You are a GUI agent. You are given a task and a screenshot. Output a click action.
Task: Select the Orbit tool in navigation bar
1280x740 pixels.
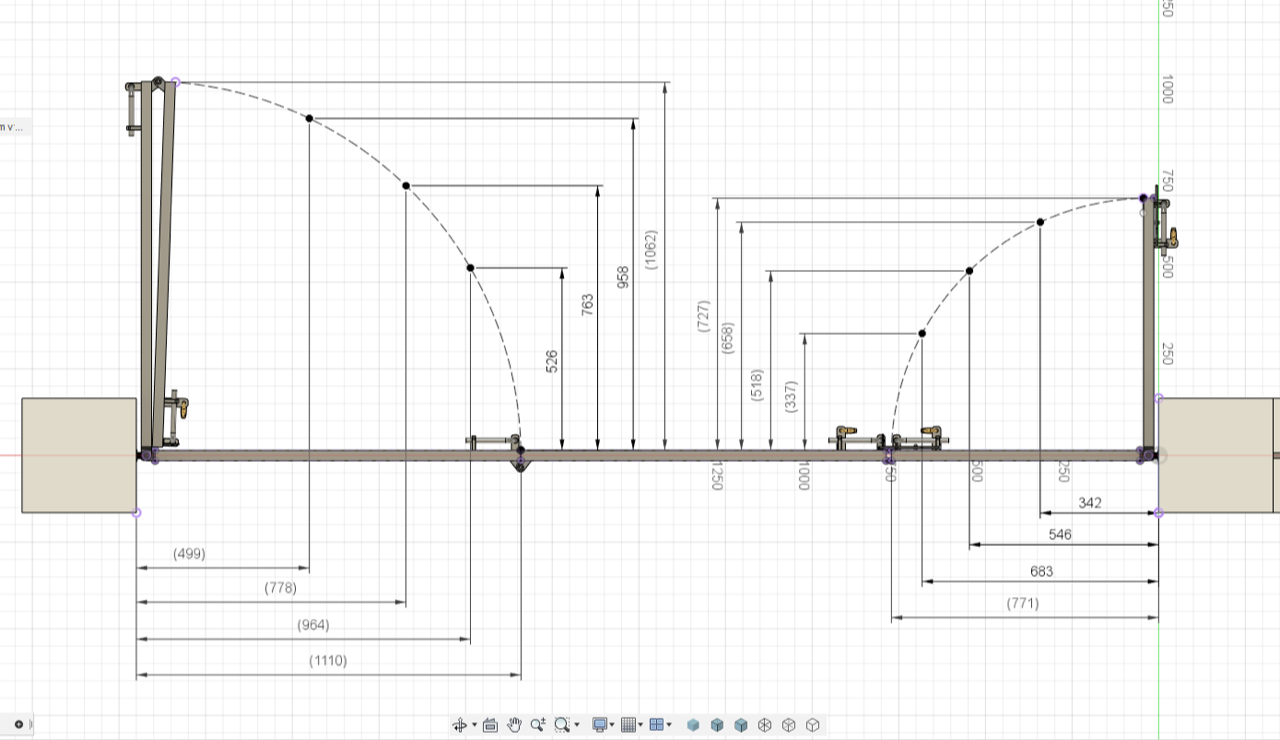tap(460, 725)
